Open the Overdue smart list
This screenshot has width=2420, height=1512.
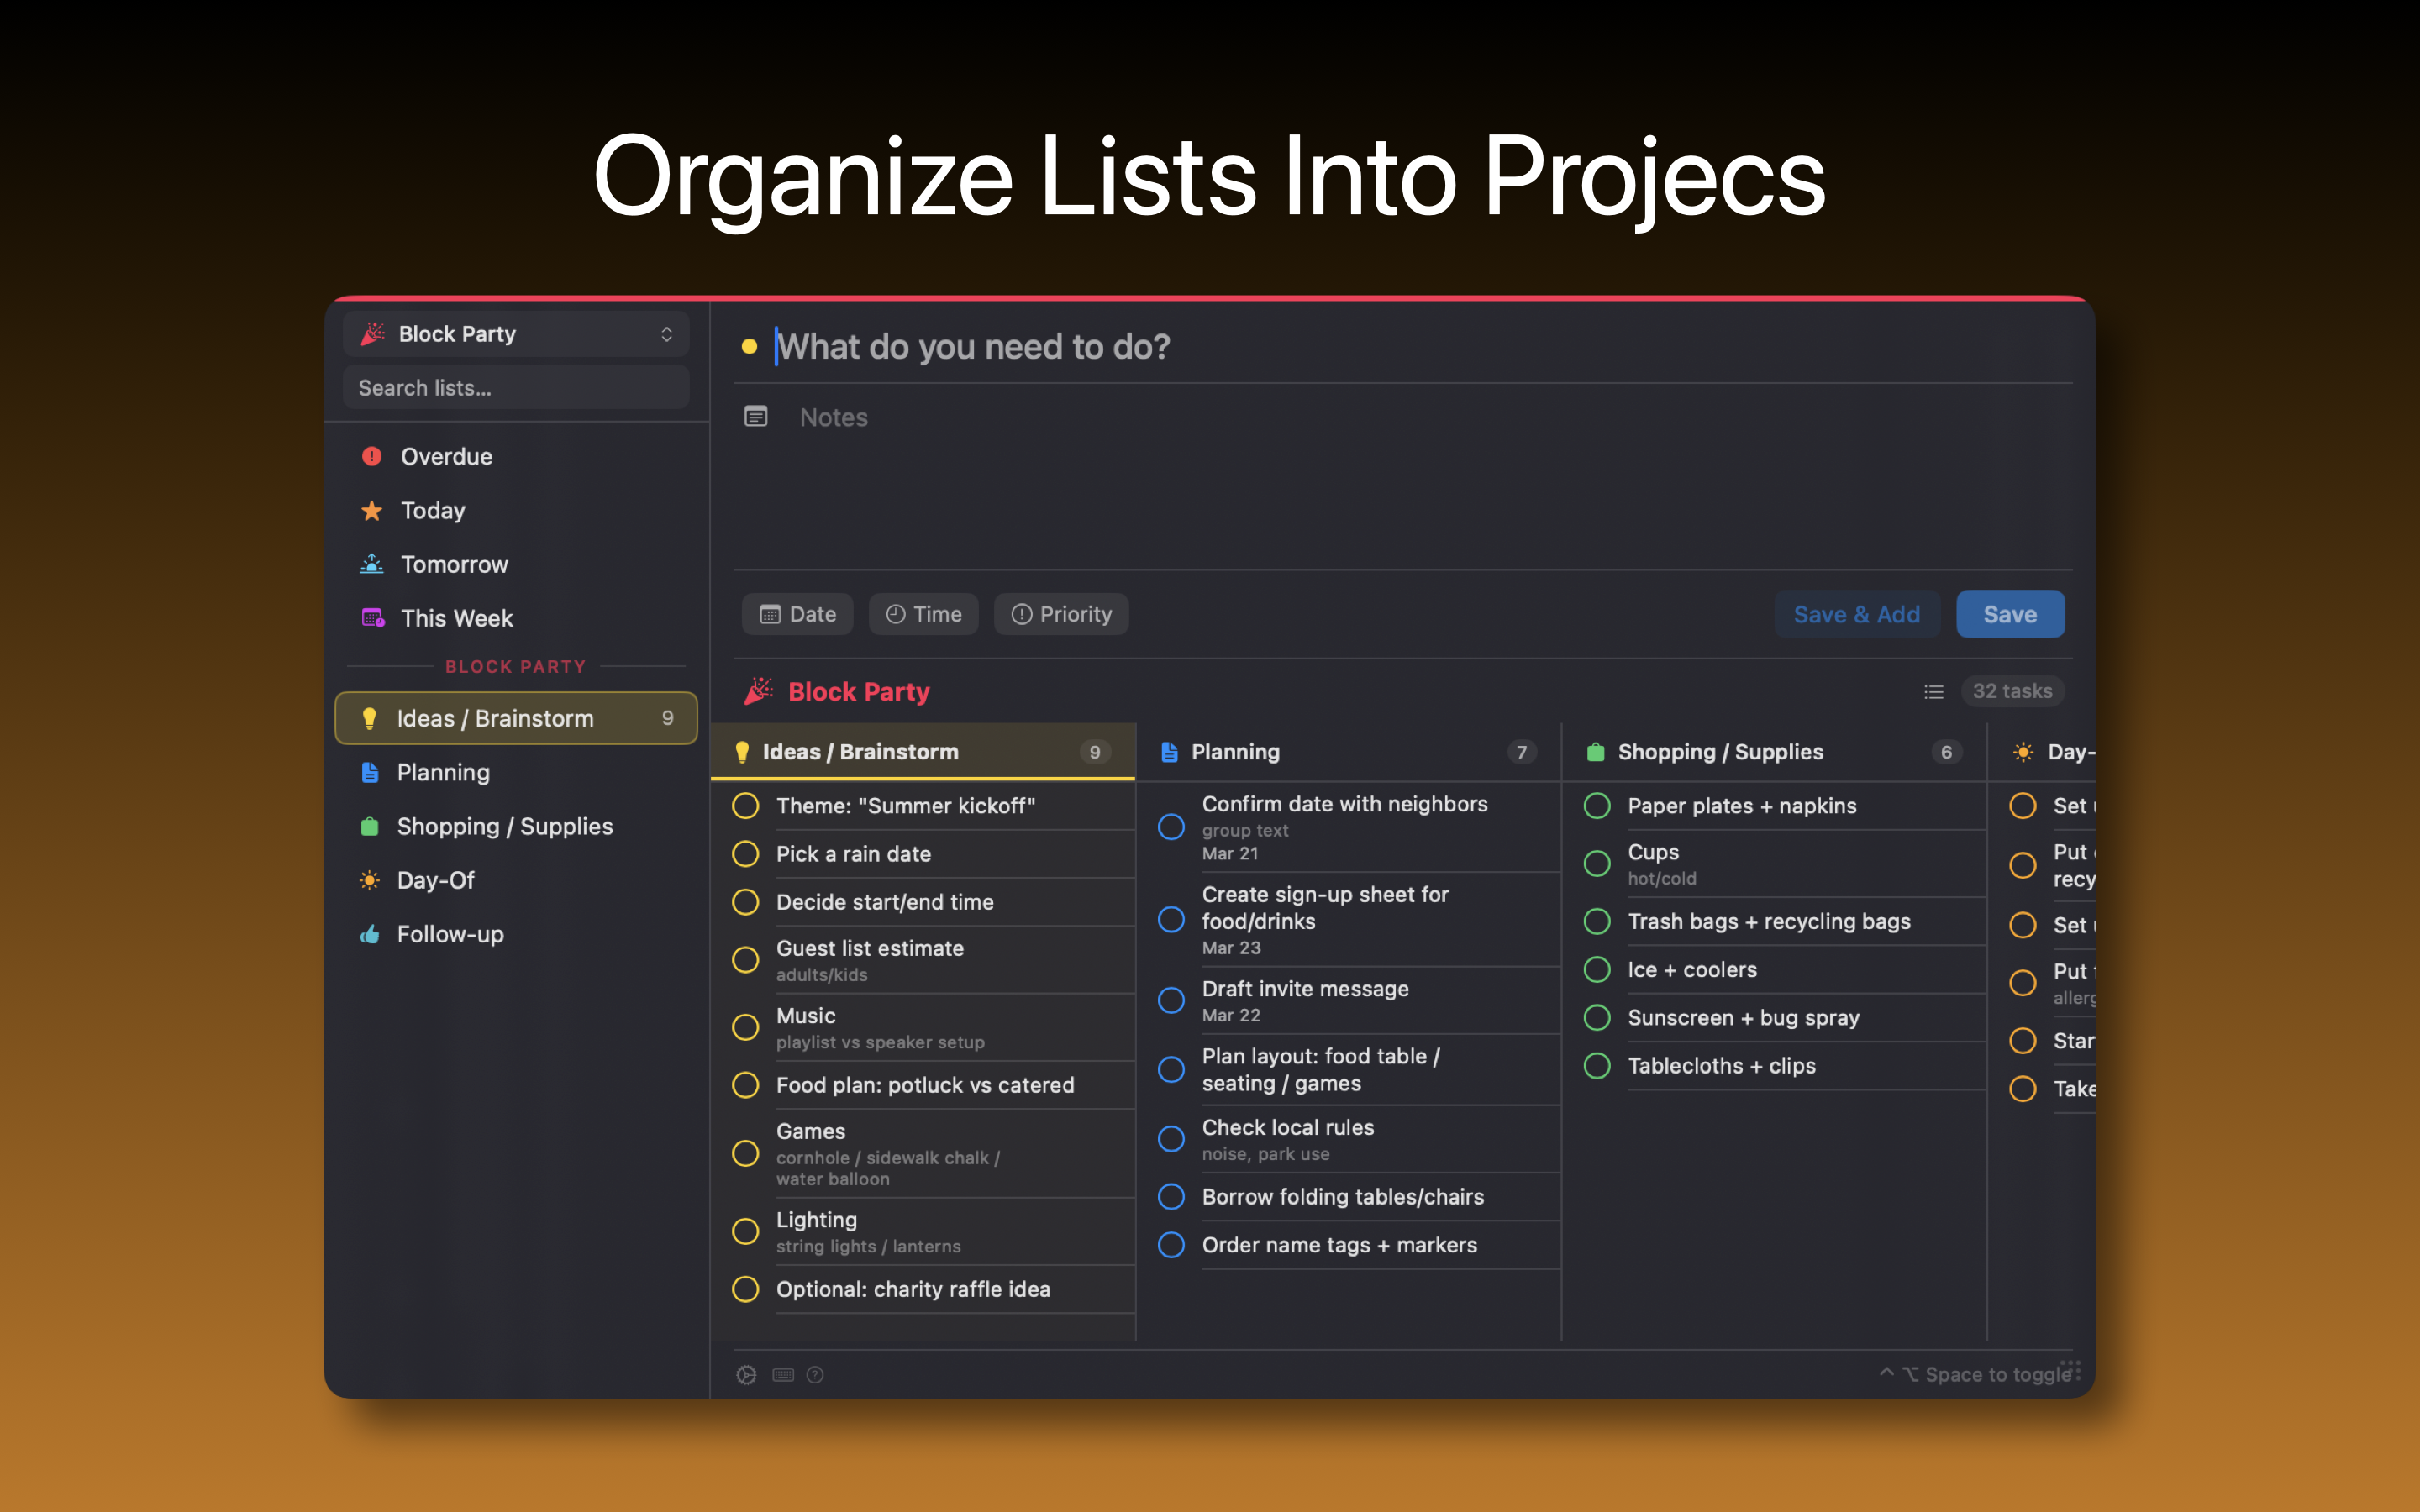click(516, 457)
